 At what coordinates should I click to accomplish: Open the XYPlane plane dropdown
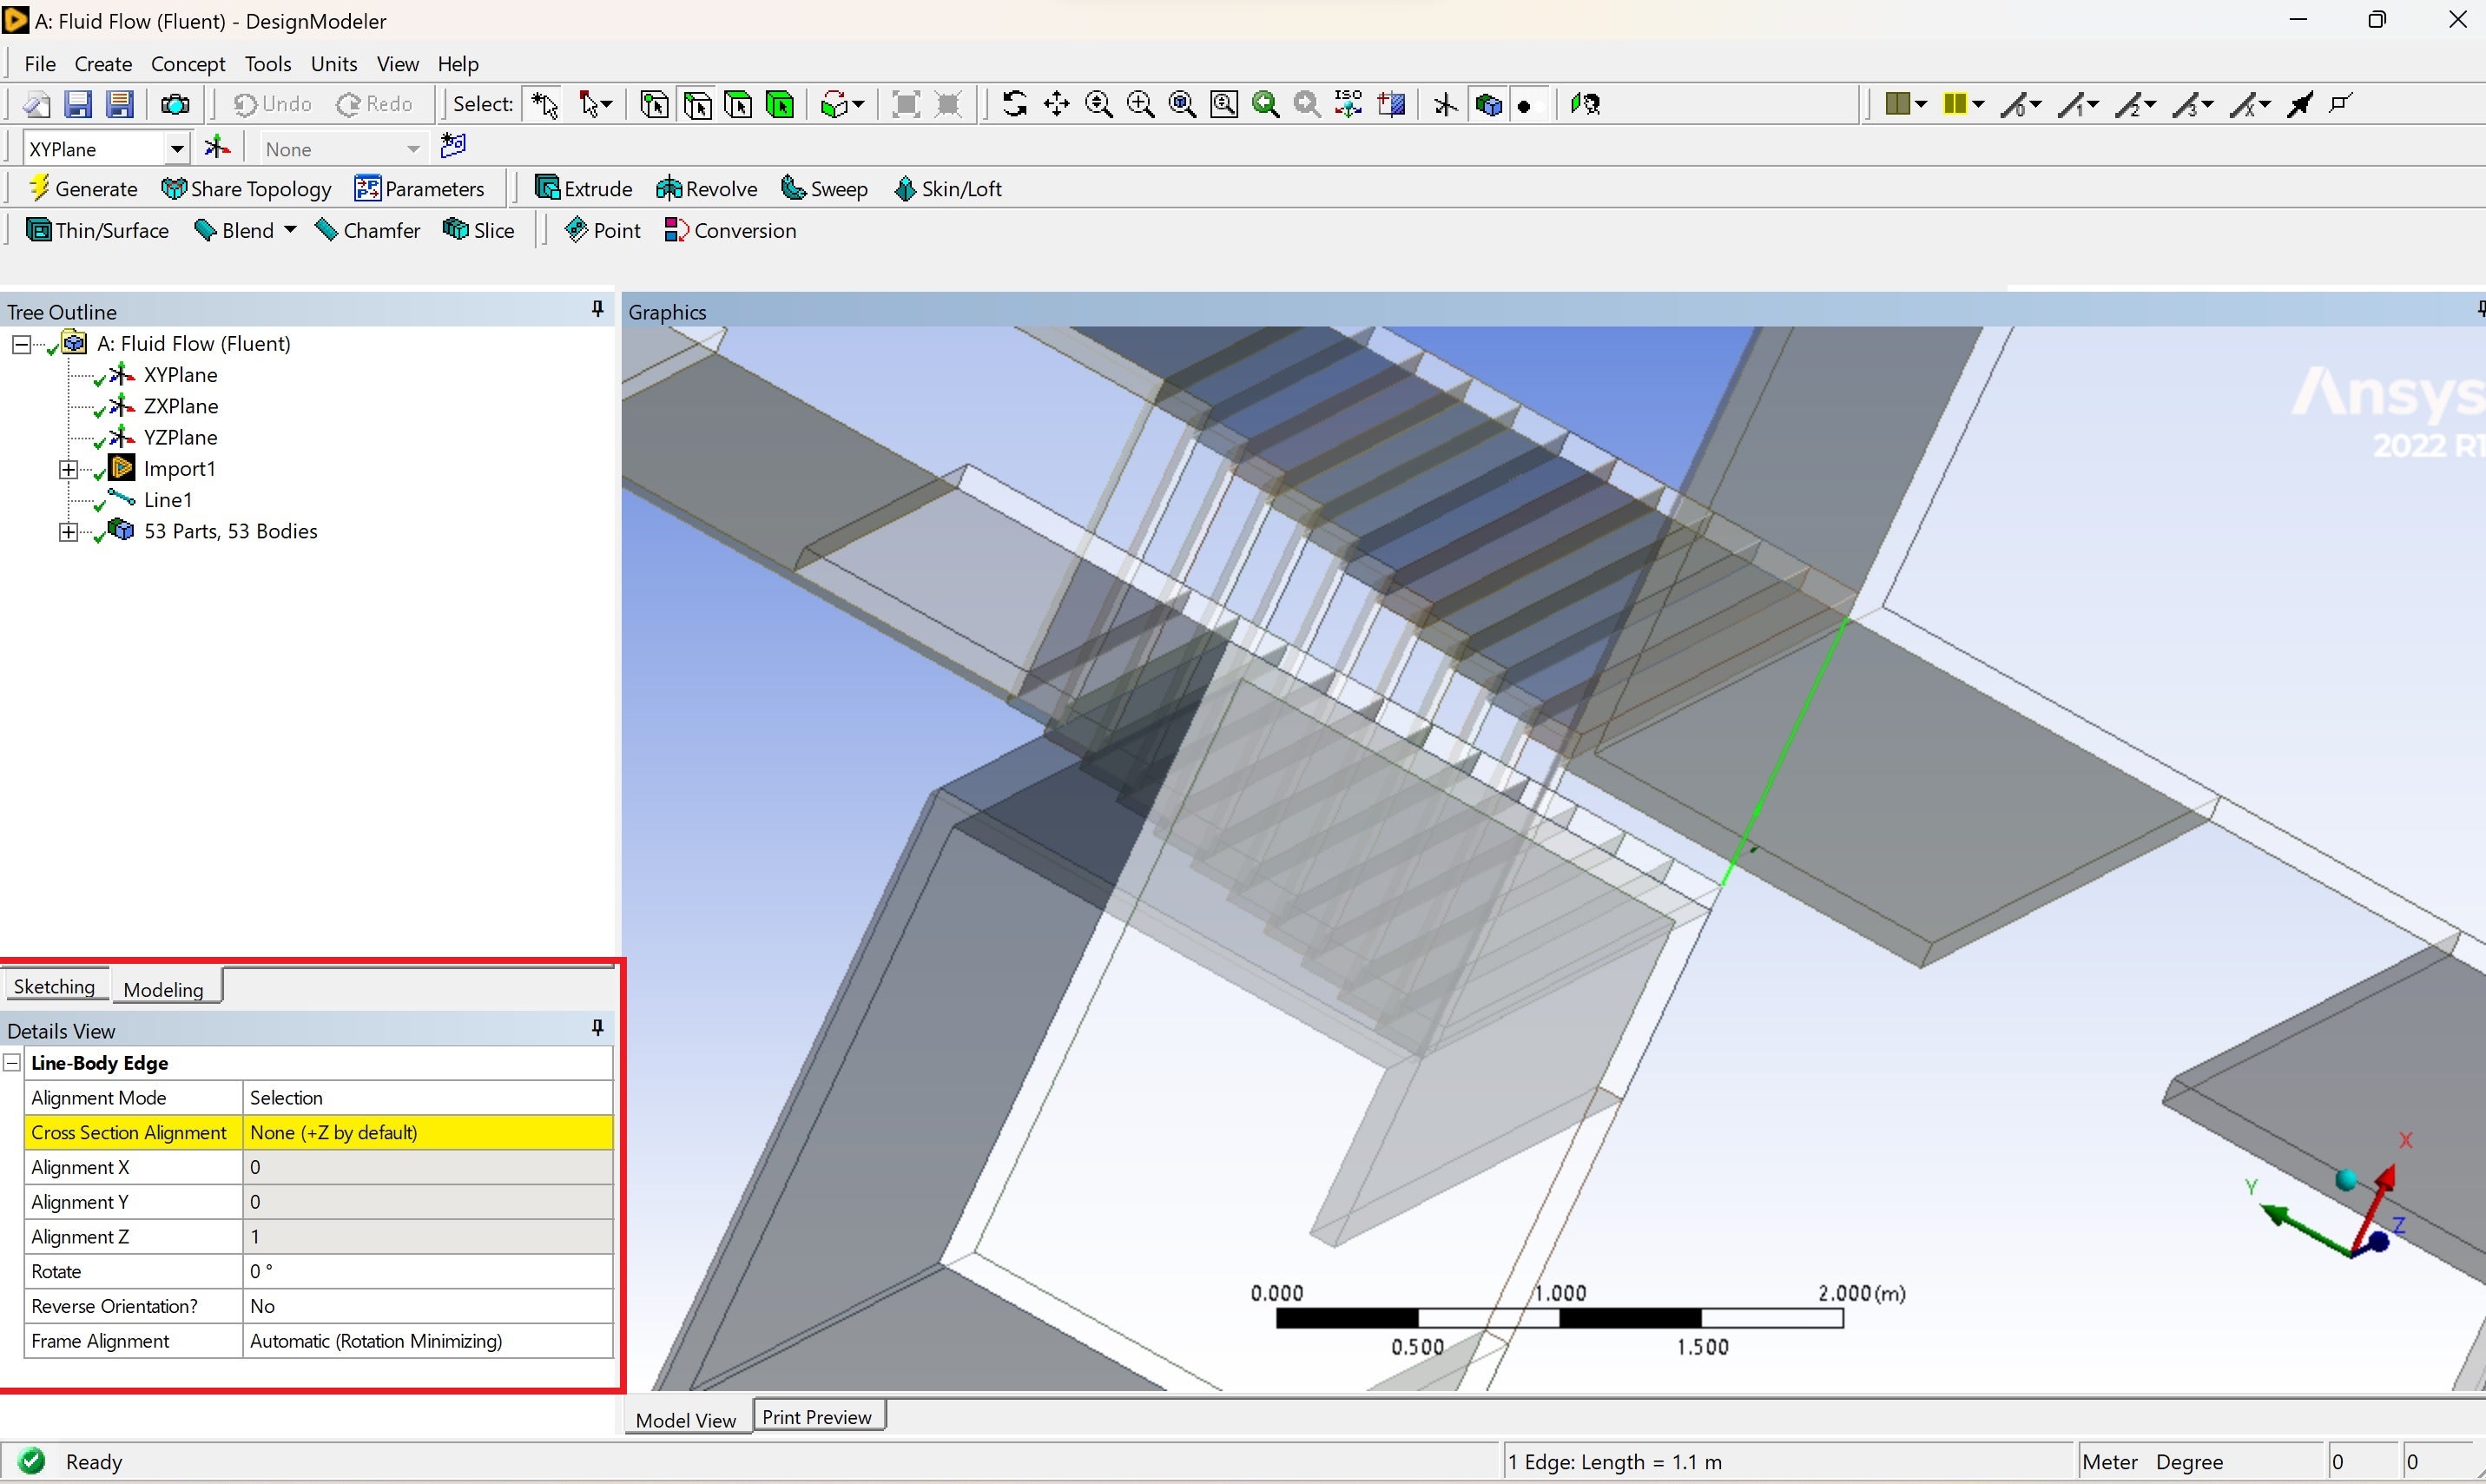[176, 148]
